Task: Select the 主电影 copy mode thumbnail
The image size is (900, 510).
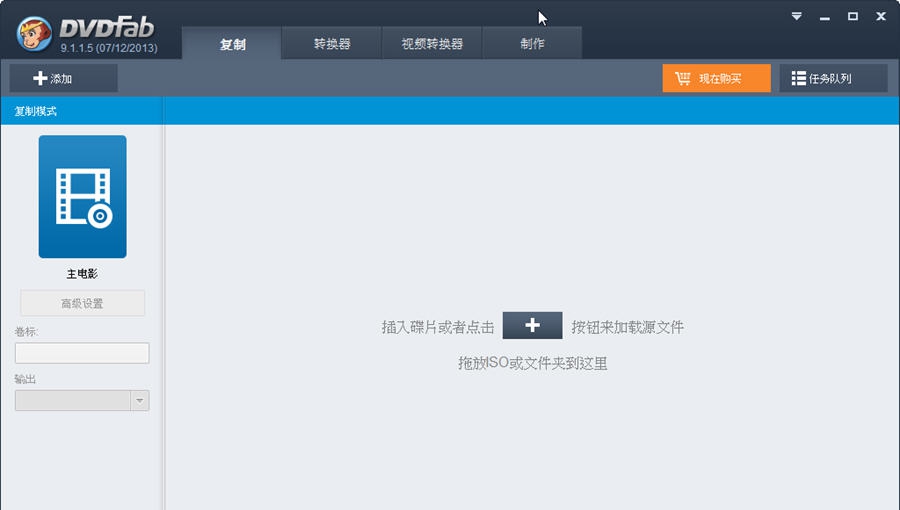Action: point(83,197)
